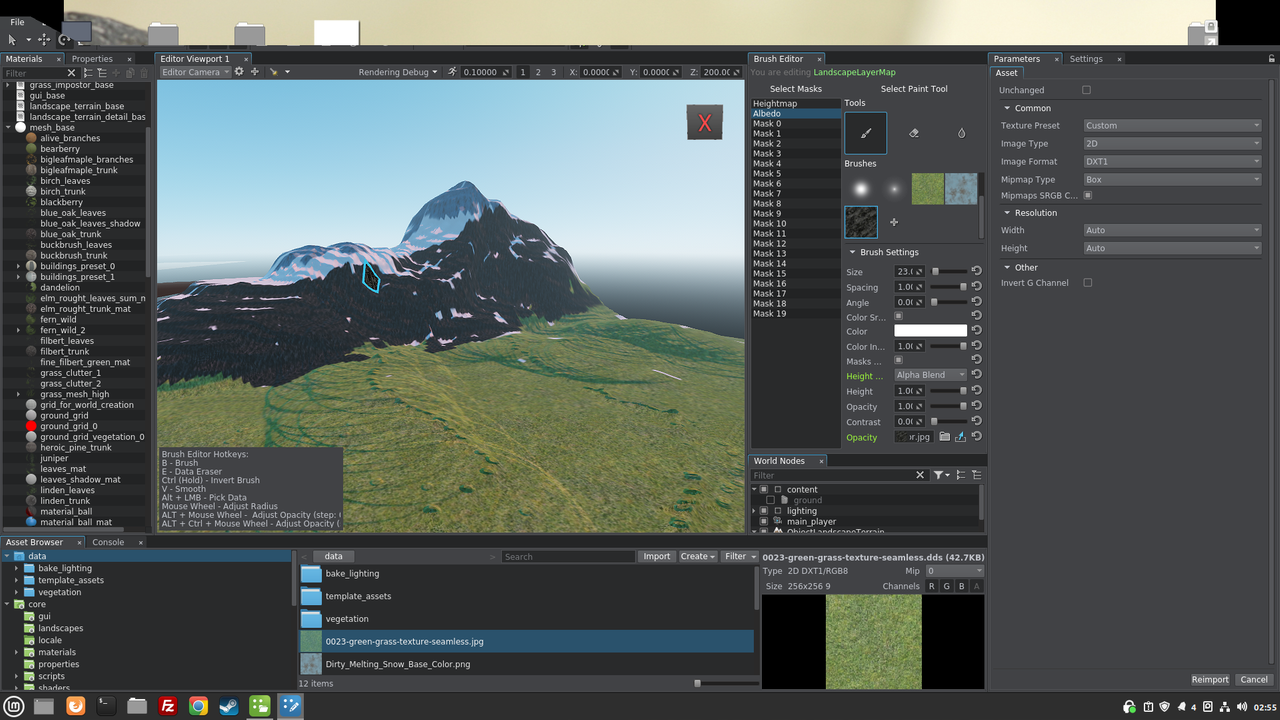Screen dimensions: 1280x720
Task: Switch to the Properties tab
Action: 92,59
